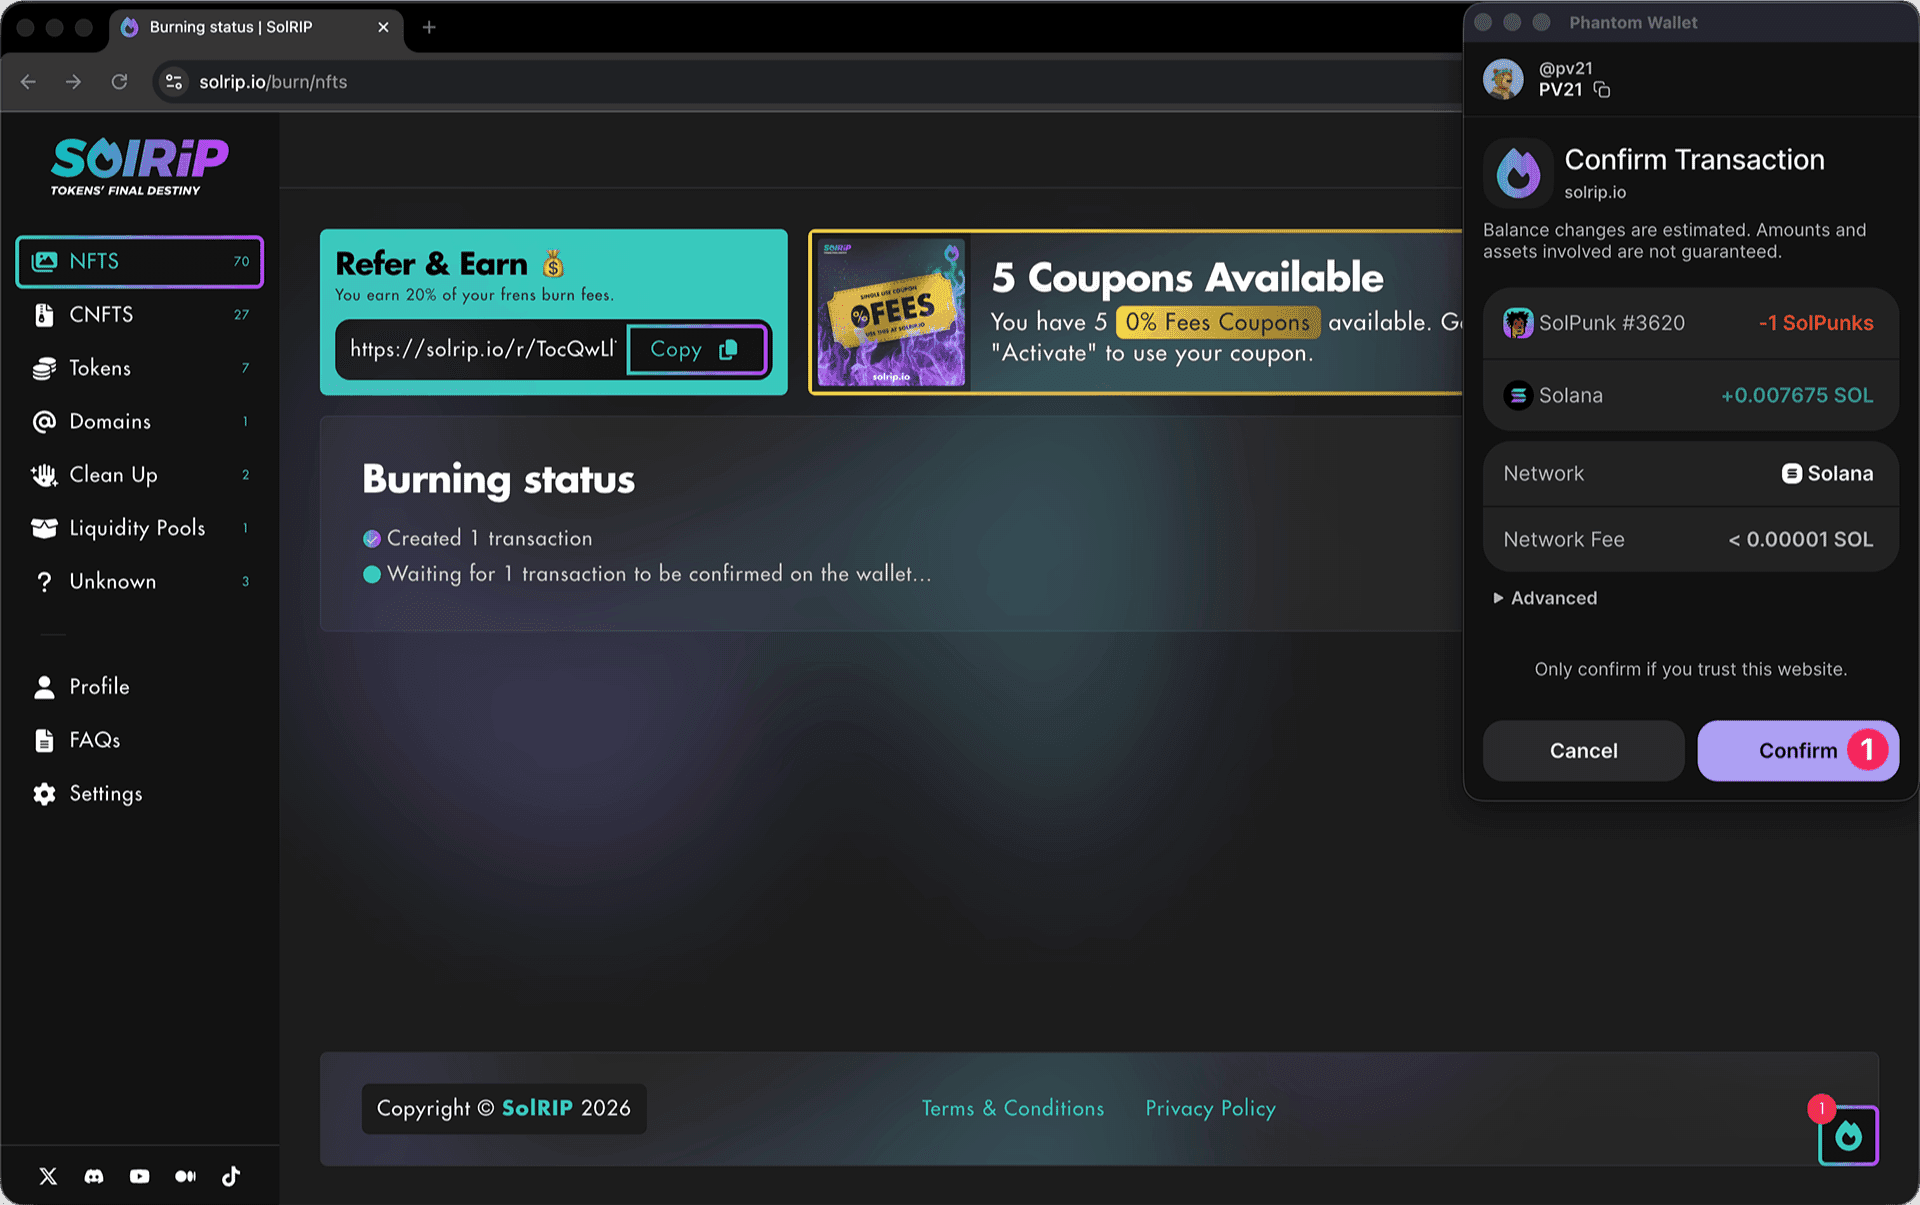1920x1205 pixels.
Task: Expand the Advanced section in Phantom
Action: pyautogui.click(x=1545, y=598)
